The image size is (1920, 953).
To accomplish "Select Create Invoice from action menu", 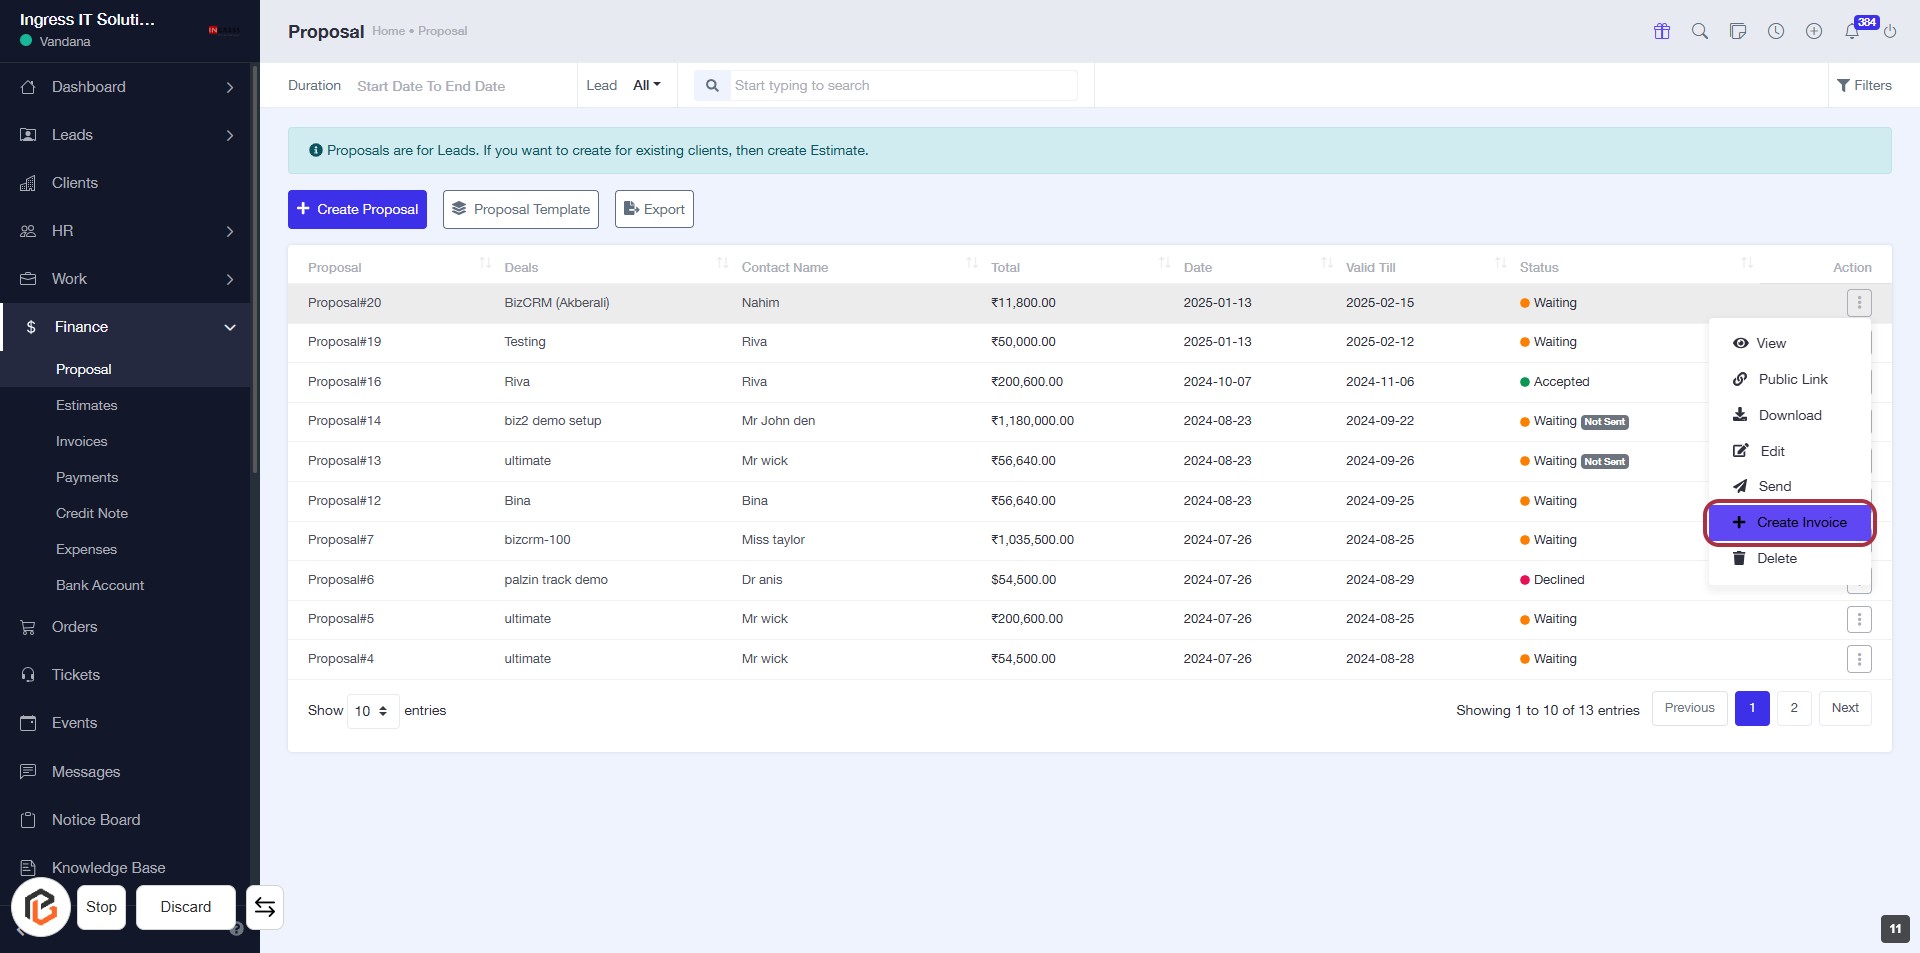I will click(1789, 522).
